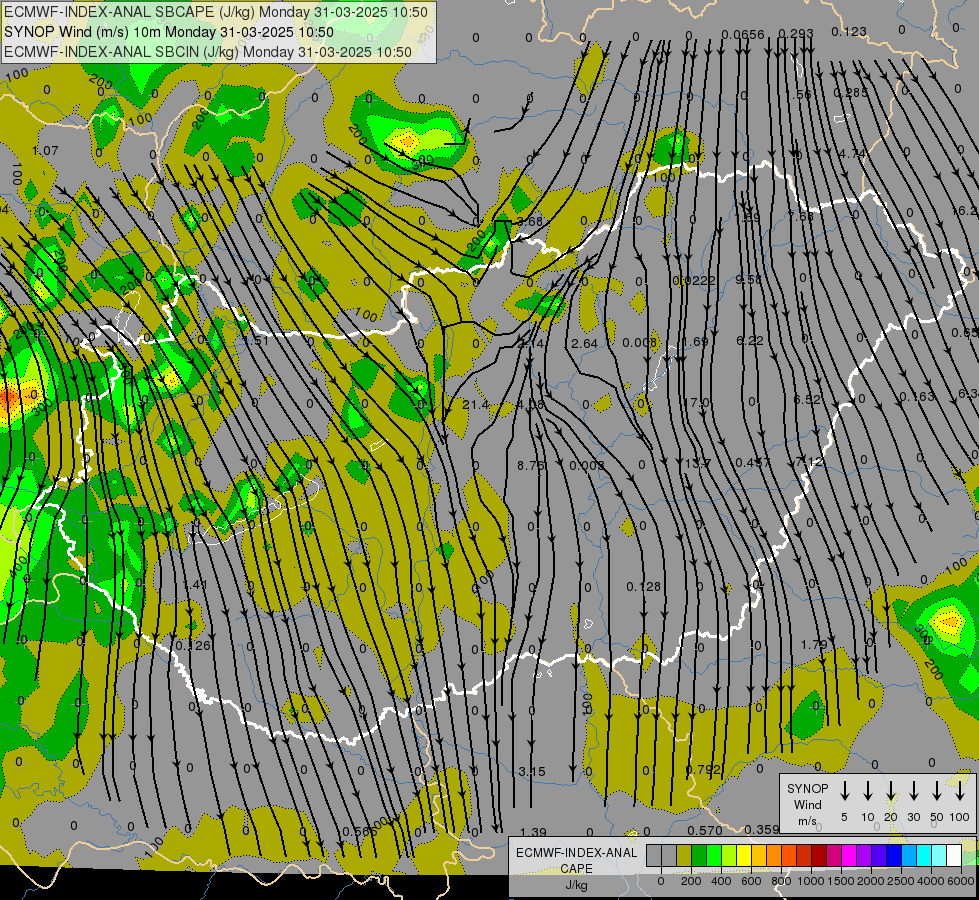The height and width of the screenshot is (900, 979).
Task: Click the map value '0.457'
Action: click(753, 463)
